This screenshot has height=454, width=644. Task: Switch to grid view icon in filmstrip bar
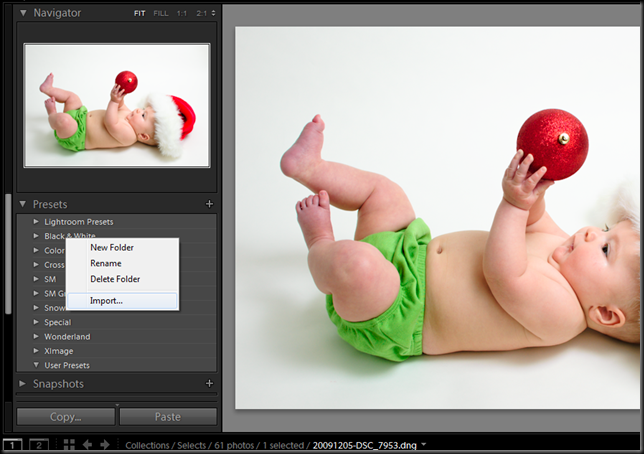point(69,445)
